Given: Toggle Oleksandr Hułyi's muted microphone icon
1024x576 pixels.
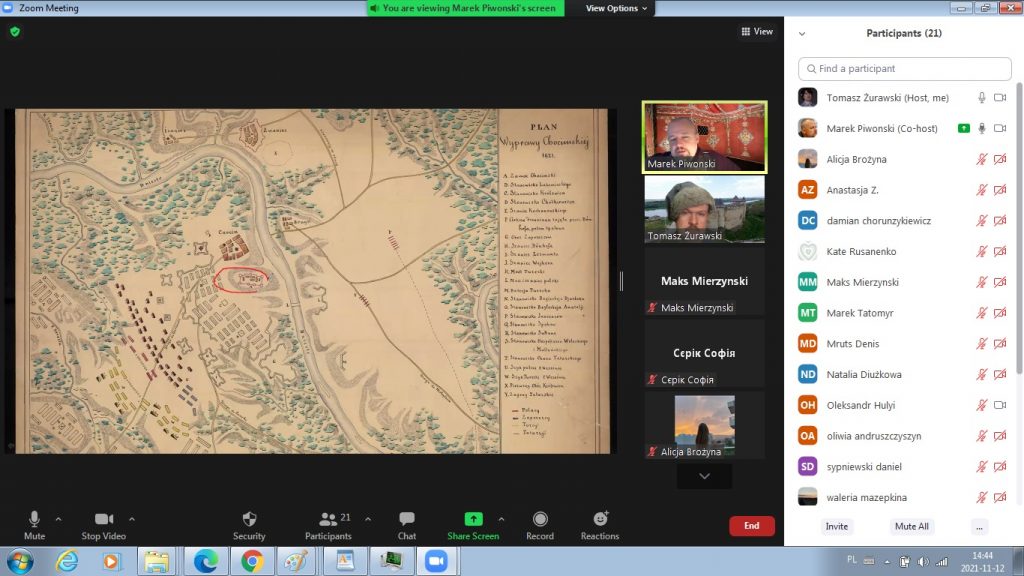Looking at the screenshot, I should (x=982, y=405).
